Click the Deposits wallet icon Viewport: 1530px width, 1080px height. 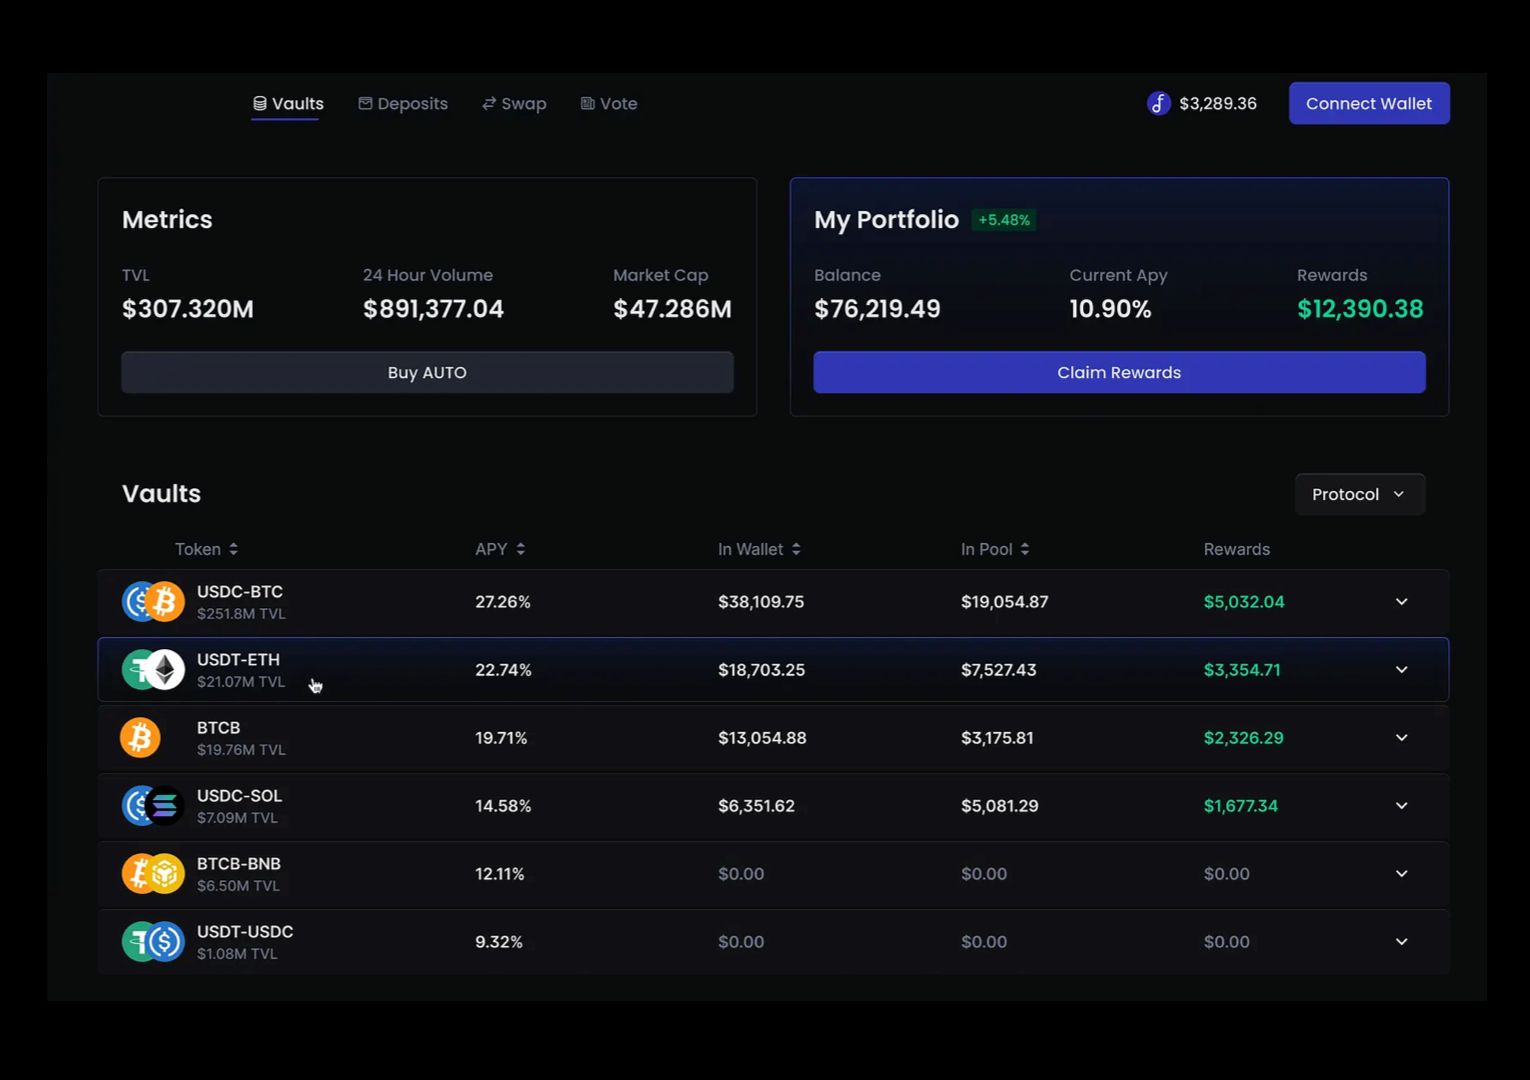tap(365, 103)
